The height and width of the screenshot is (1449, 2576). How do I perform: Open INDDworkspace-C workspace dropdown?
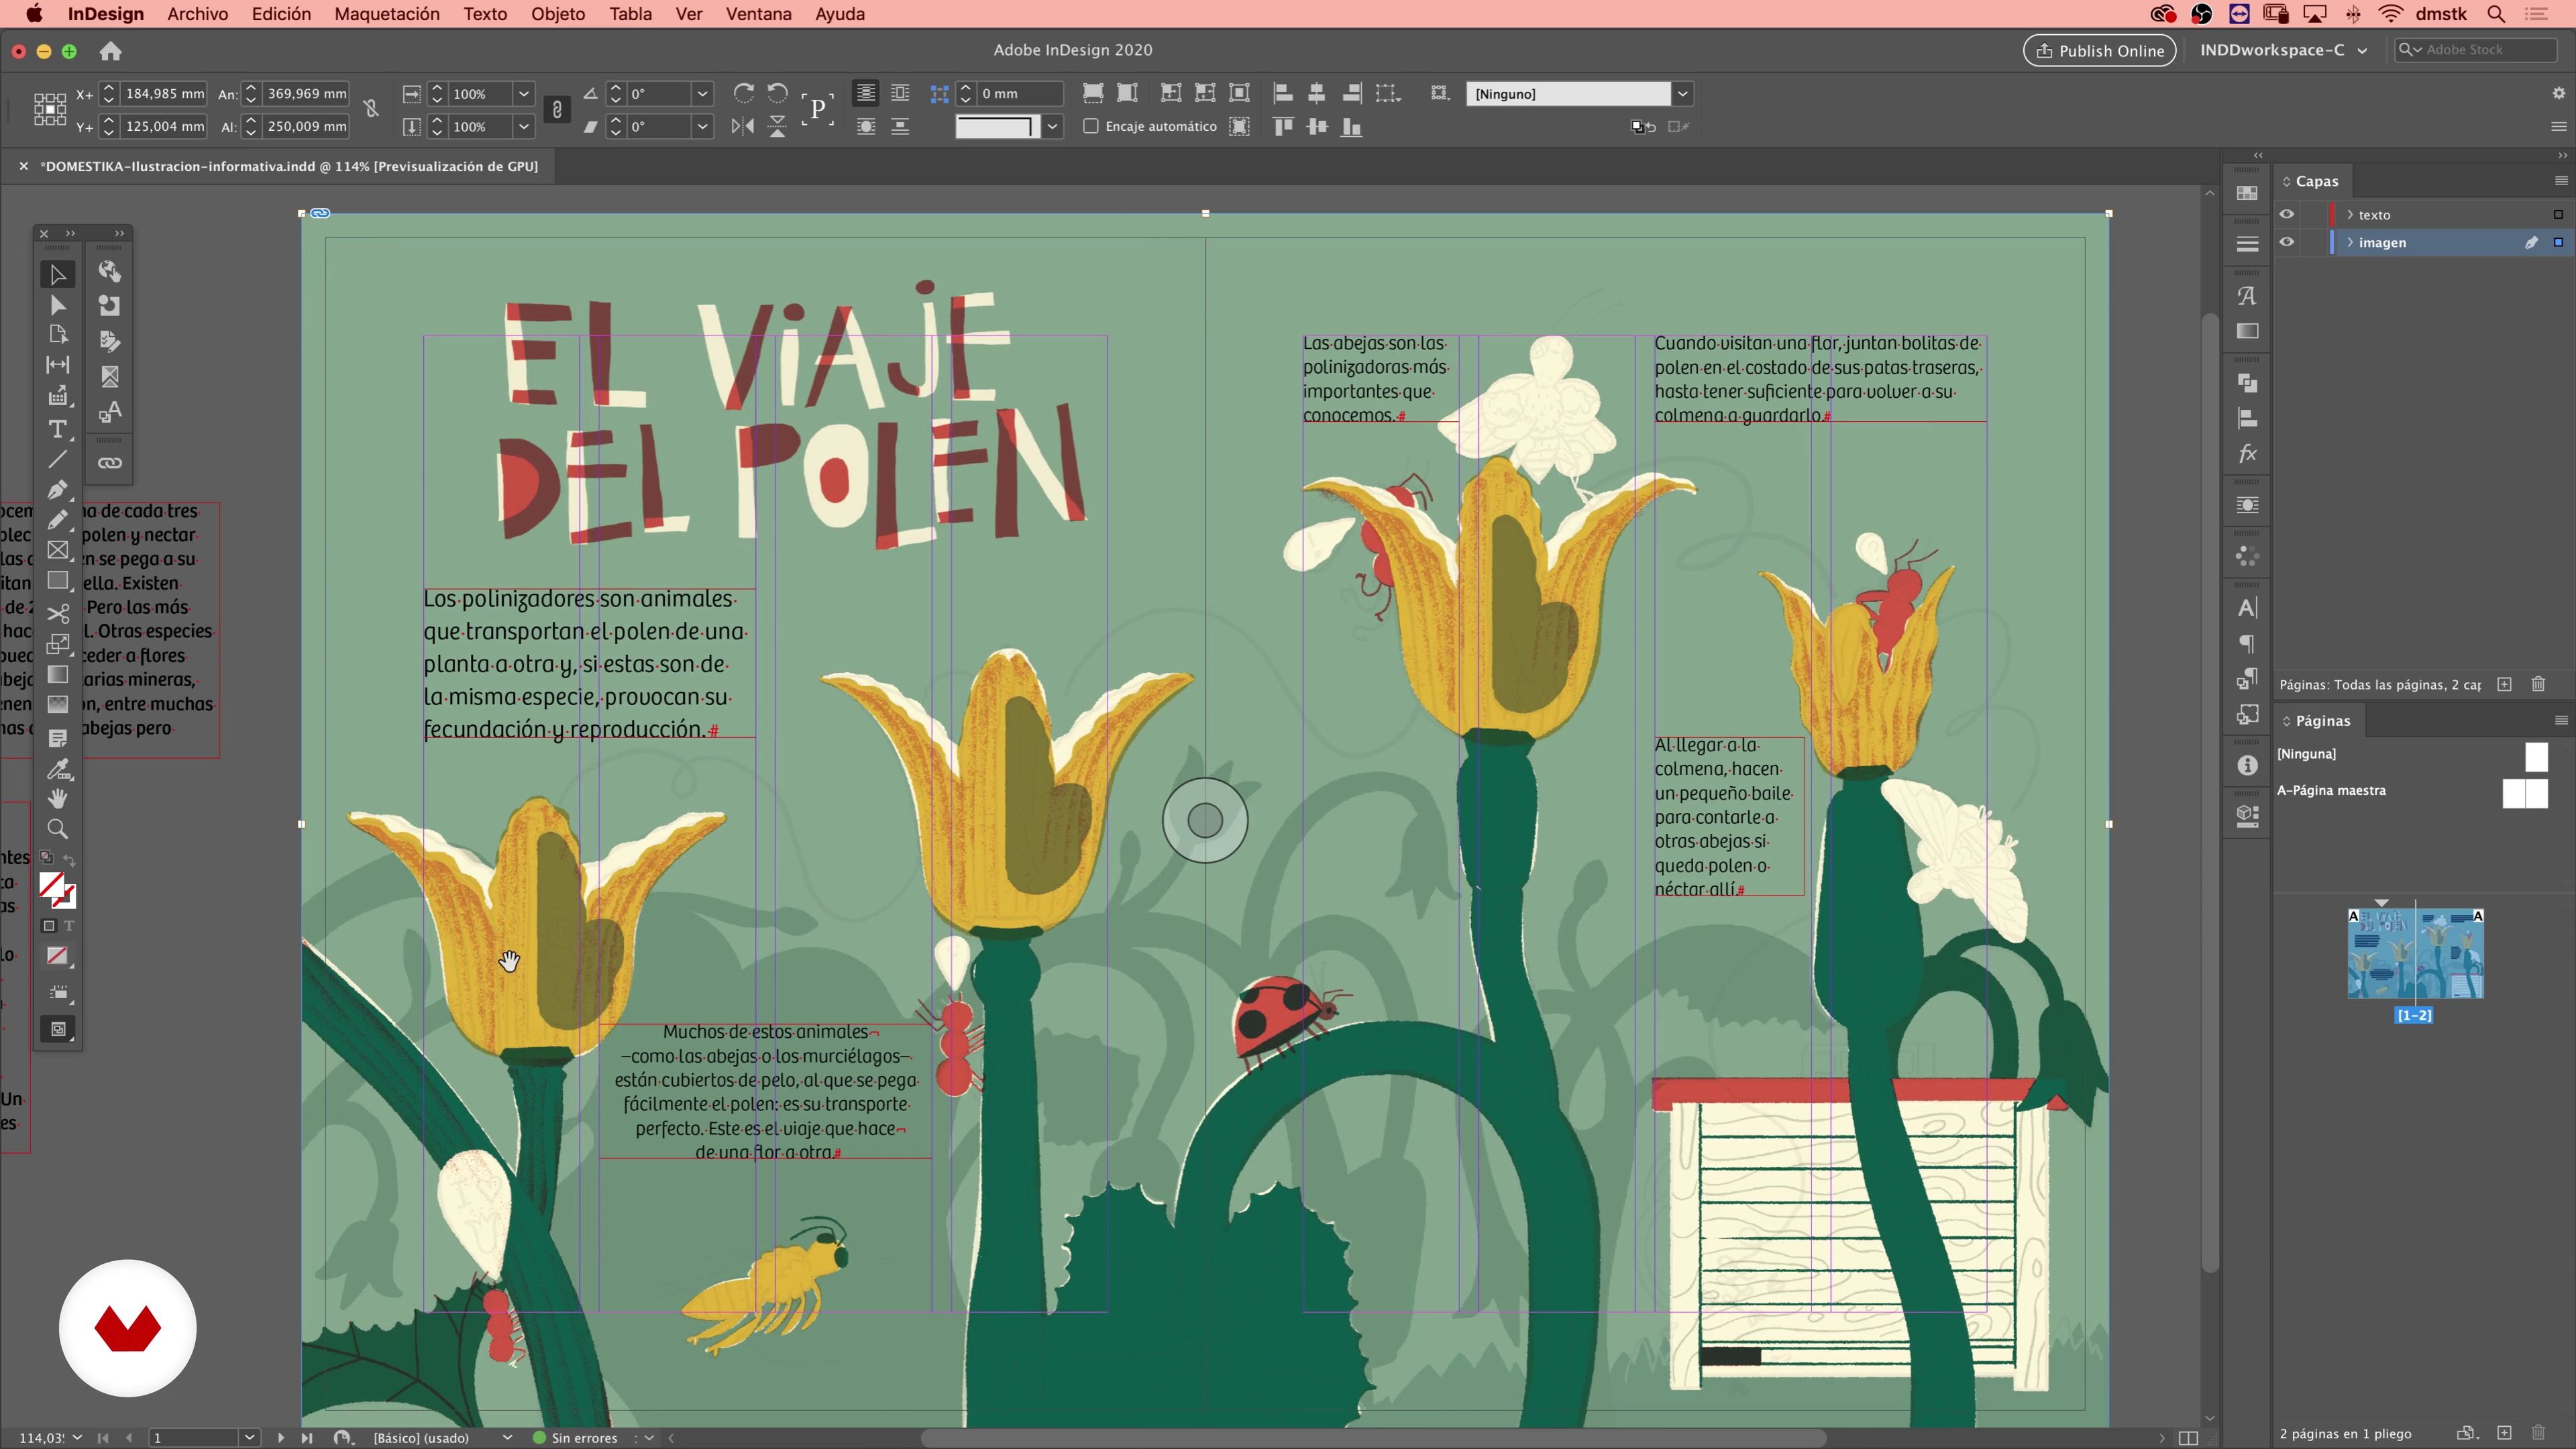2283,50
